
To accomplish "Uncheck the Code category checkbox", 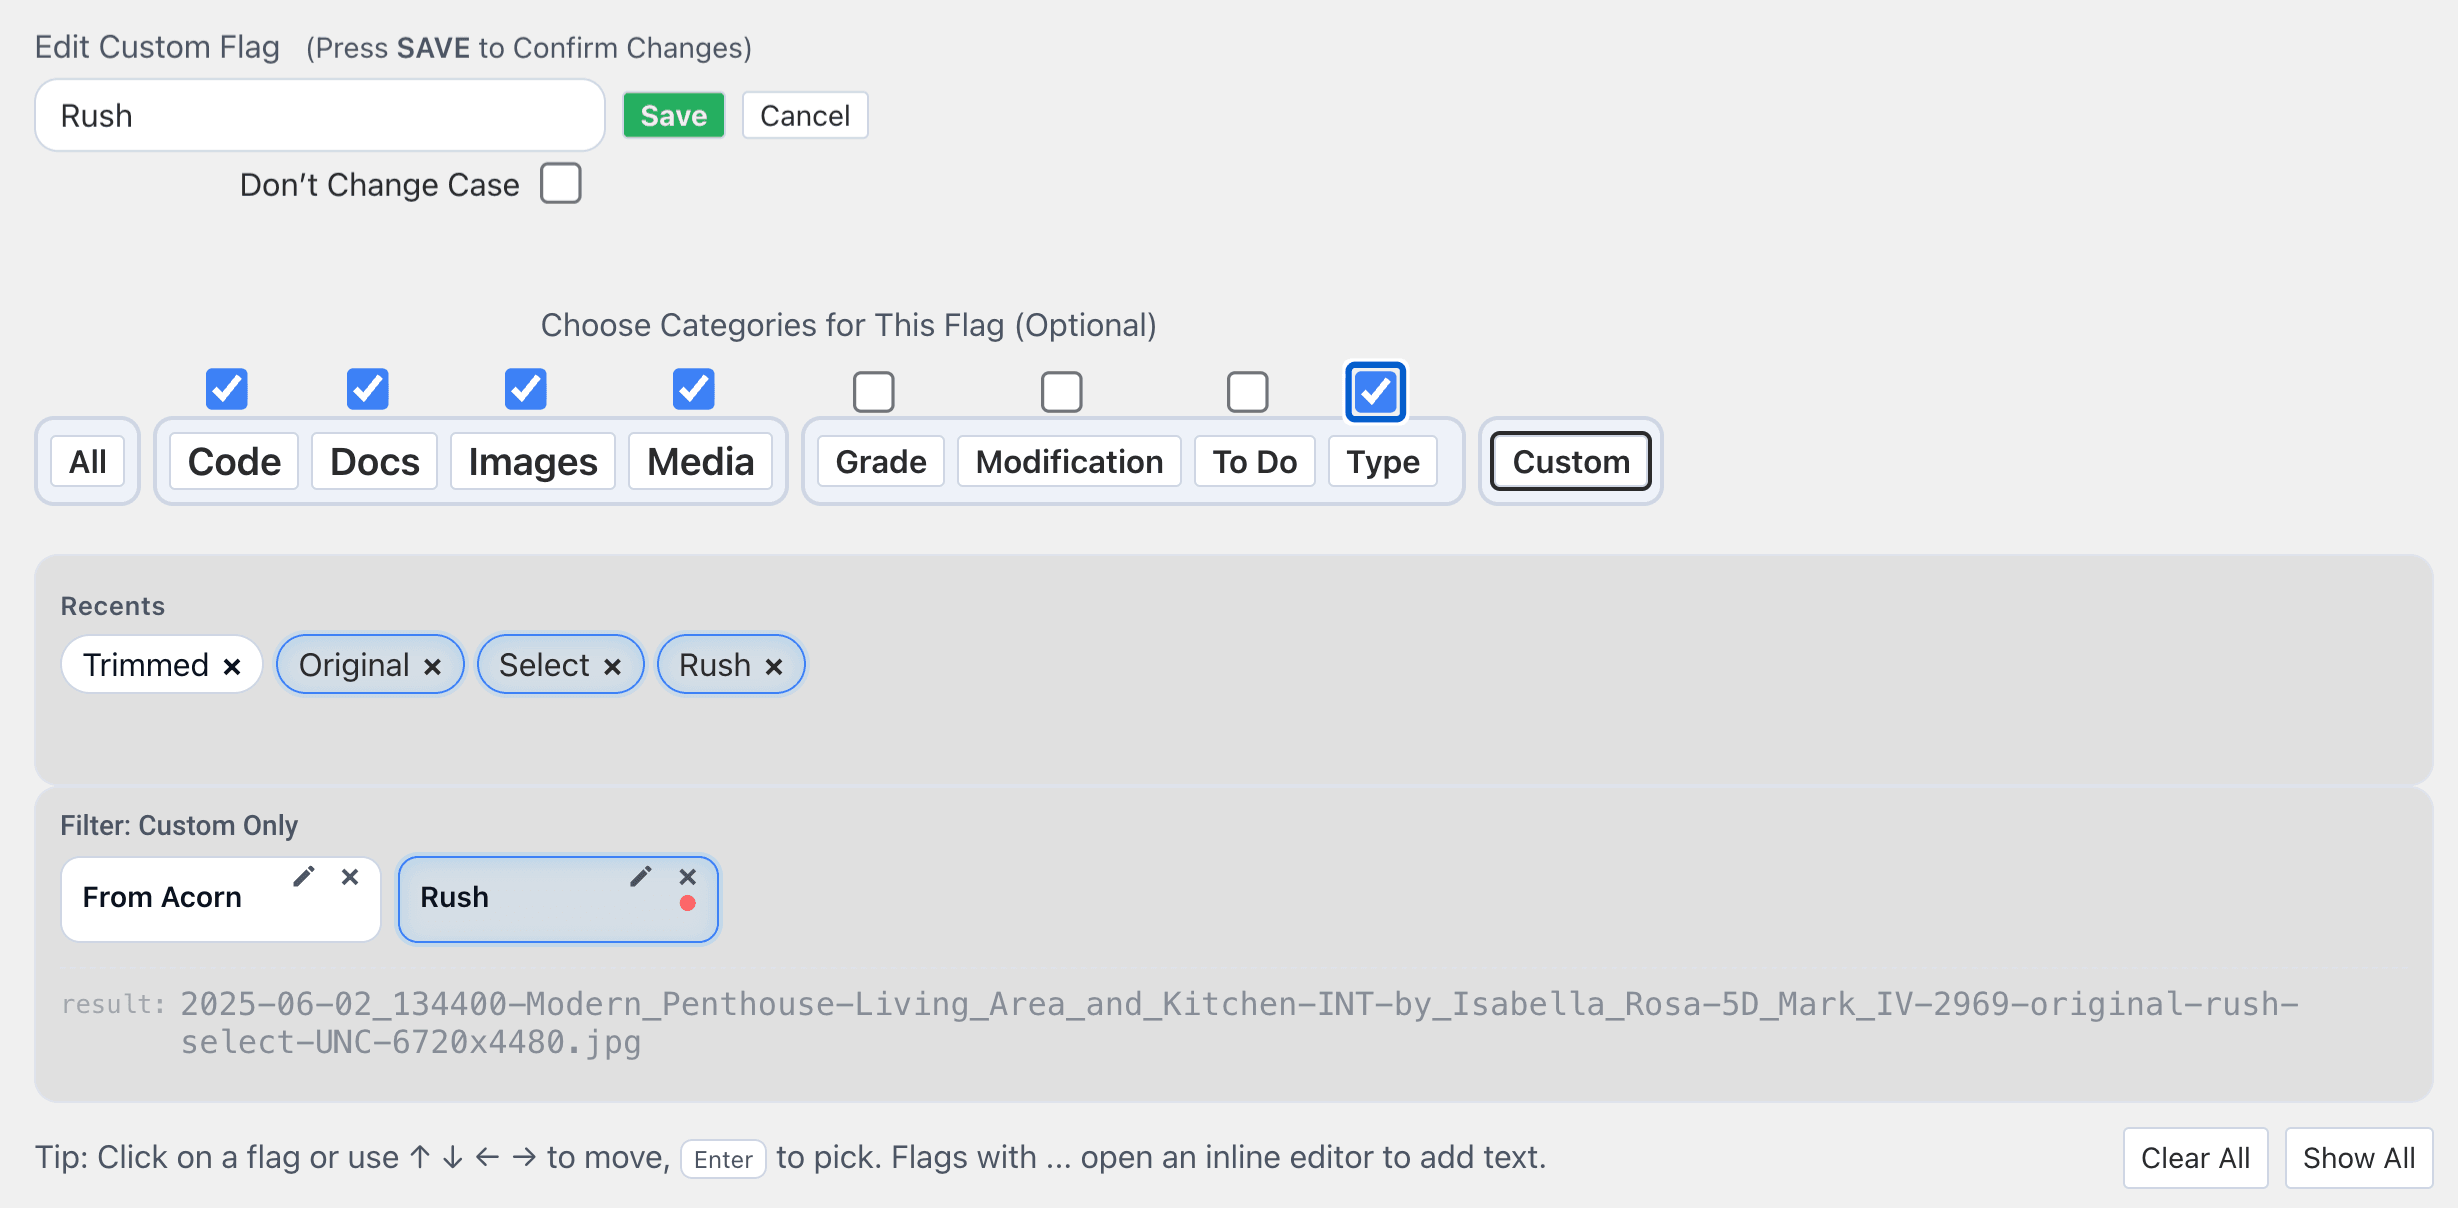I will point(227,389).
